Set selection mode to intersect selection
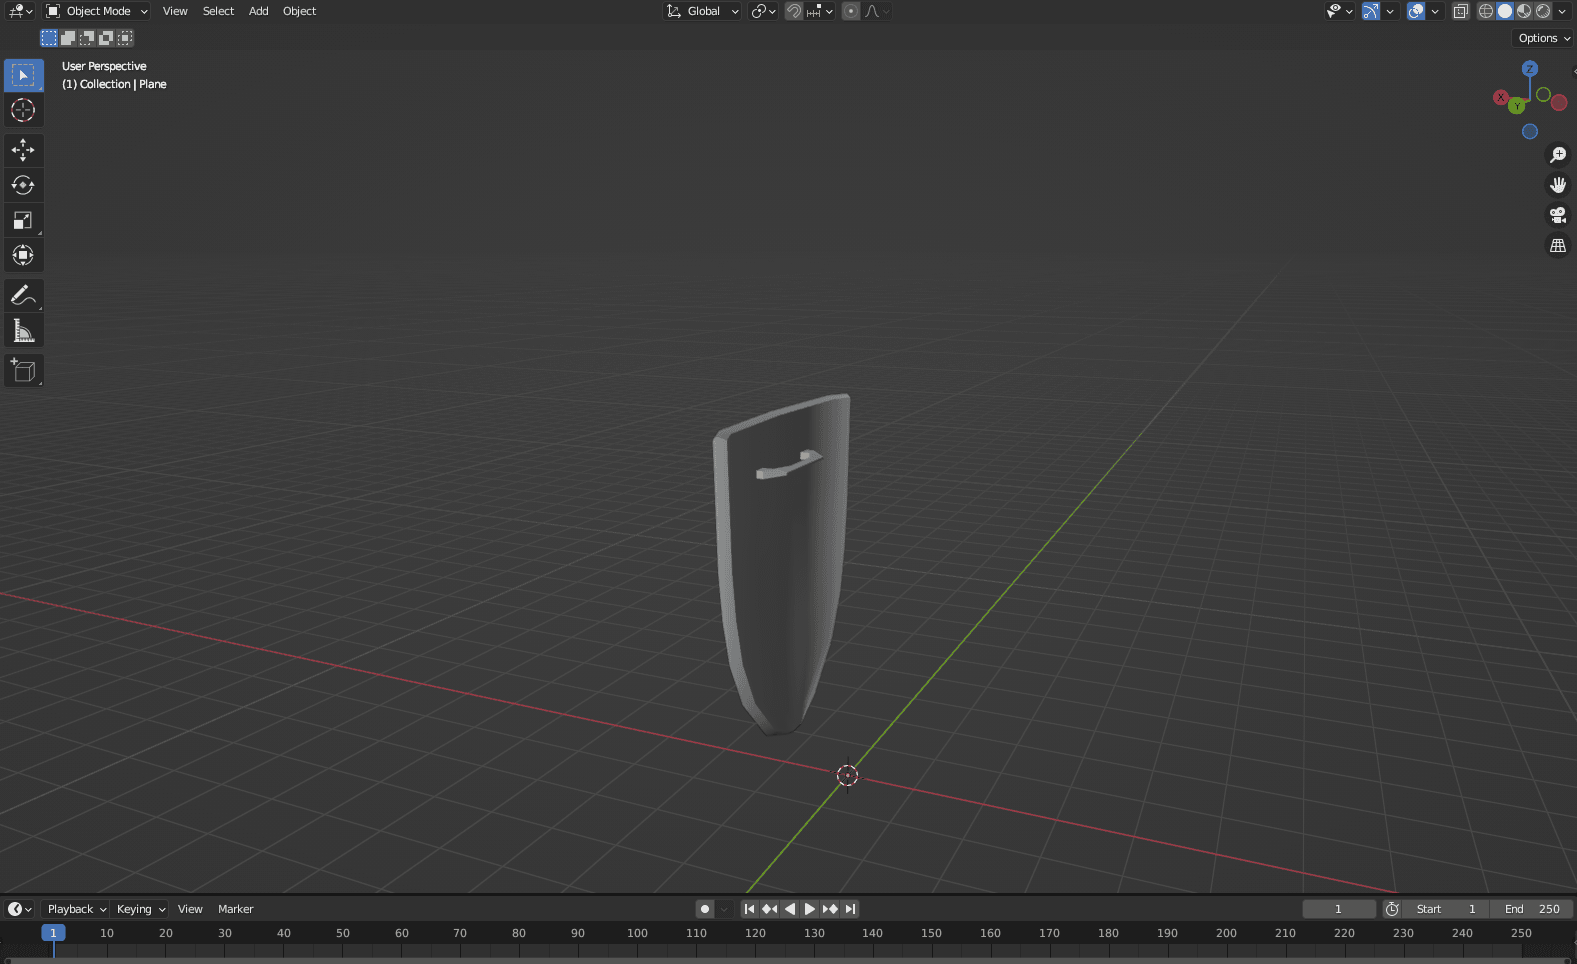This screenshot has width=1577, height=964. pos(125,38)
